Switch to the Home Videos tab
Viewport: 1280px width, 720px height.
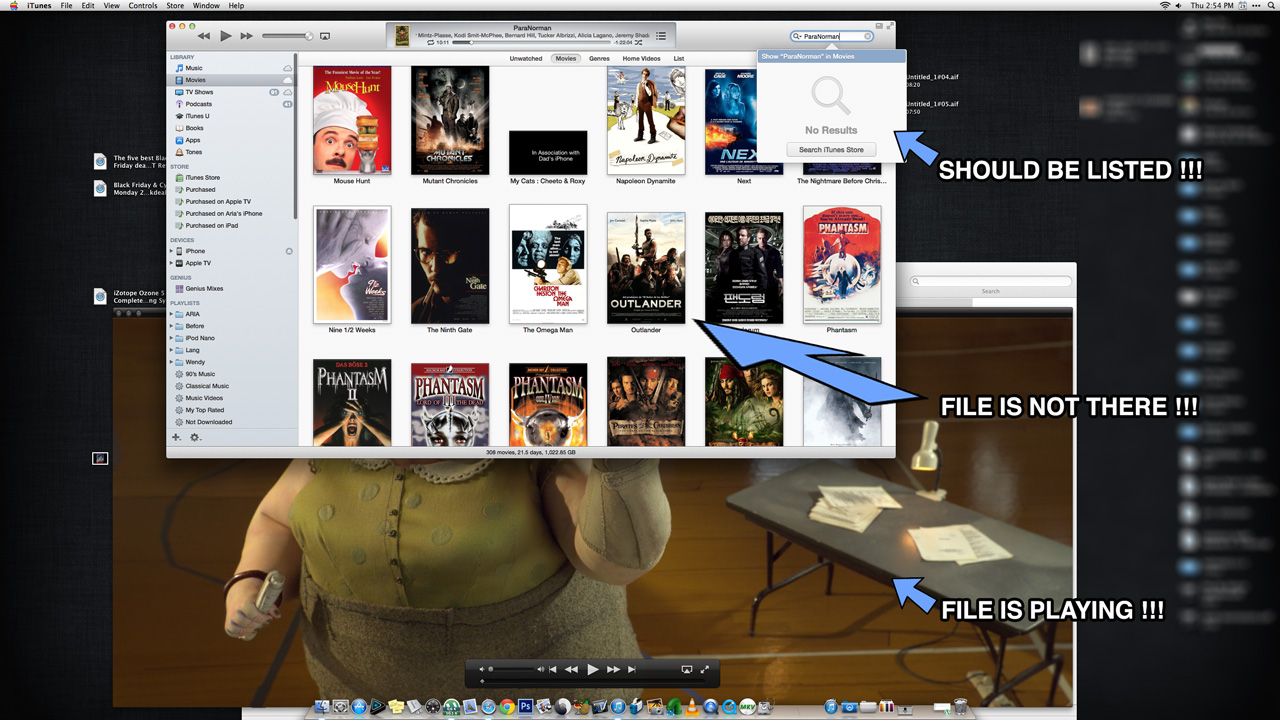641,59
